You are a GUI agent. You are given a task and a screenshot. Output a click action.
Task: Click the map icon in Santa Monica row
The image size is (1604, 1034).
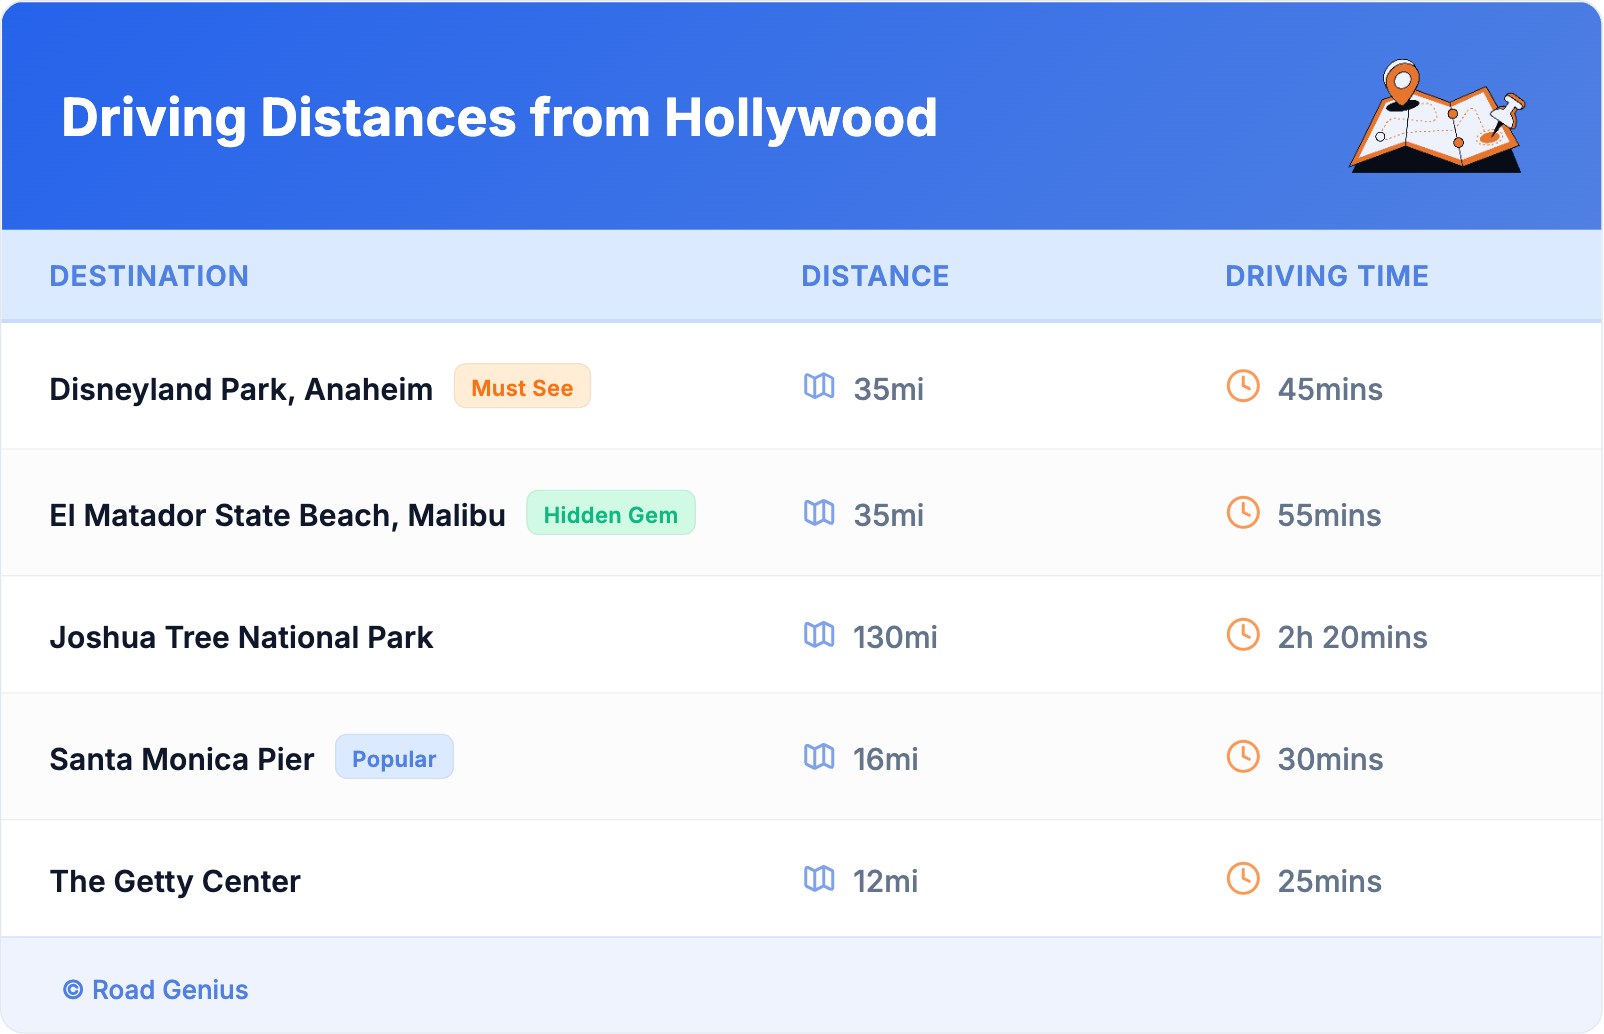tap(819, 757)
